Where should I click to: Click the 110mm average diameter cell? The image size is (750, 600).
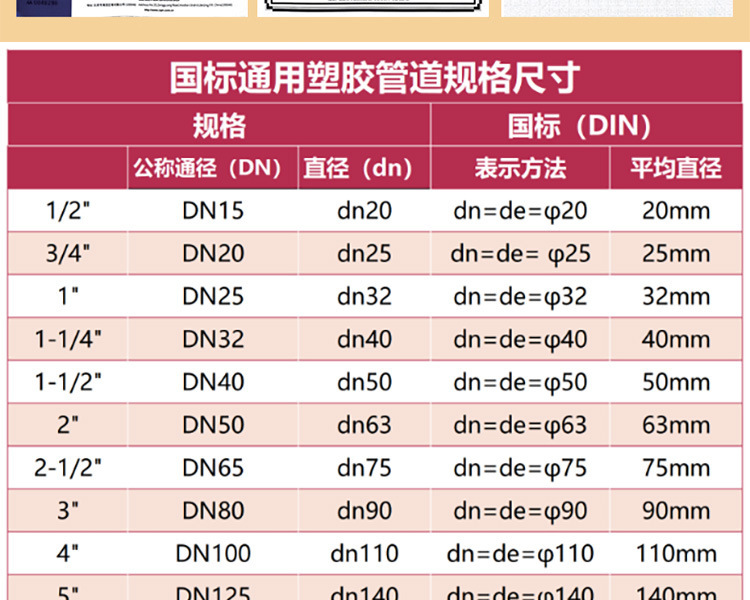675,553
